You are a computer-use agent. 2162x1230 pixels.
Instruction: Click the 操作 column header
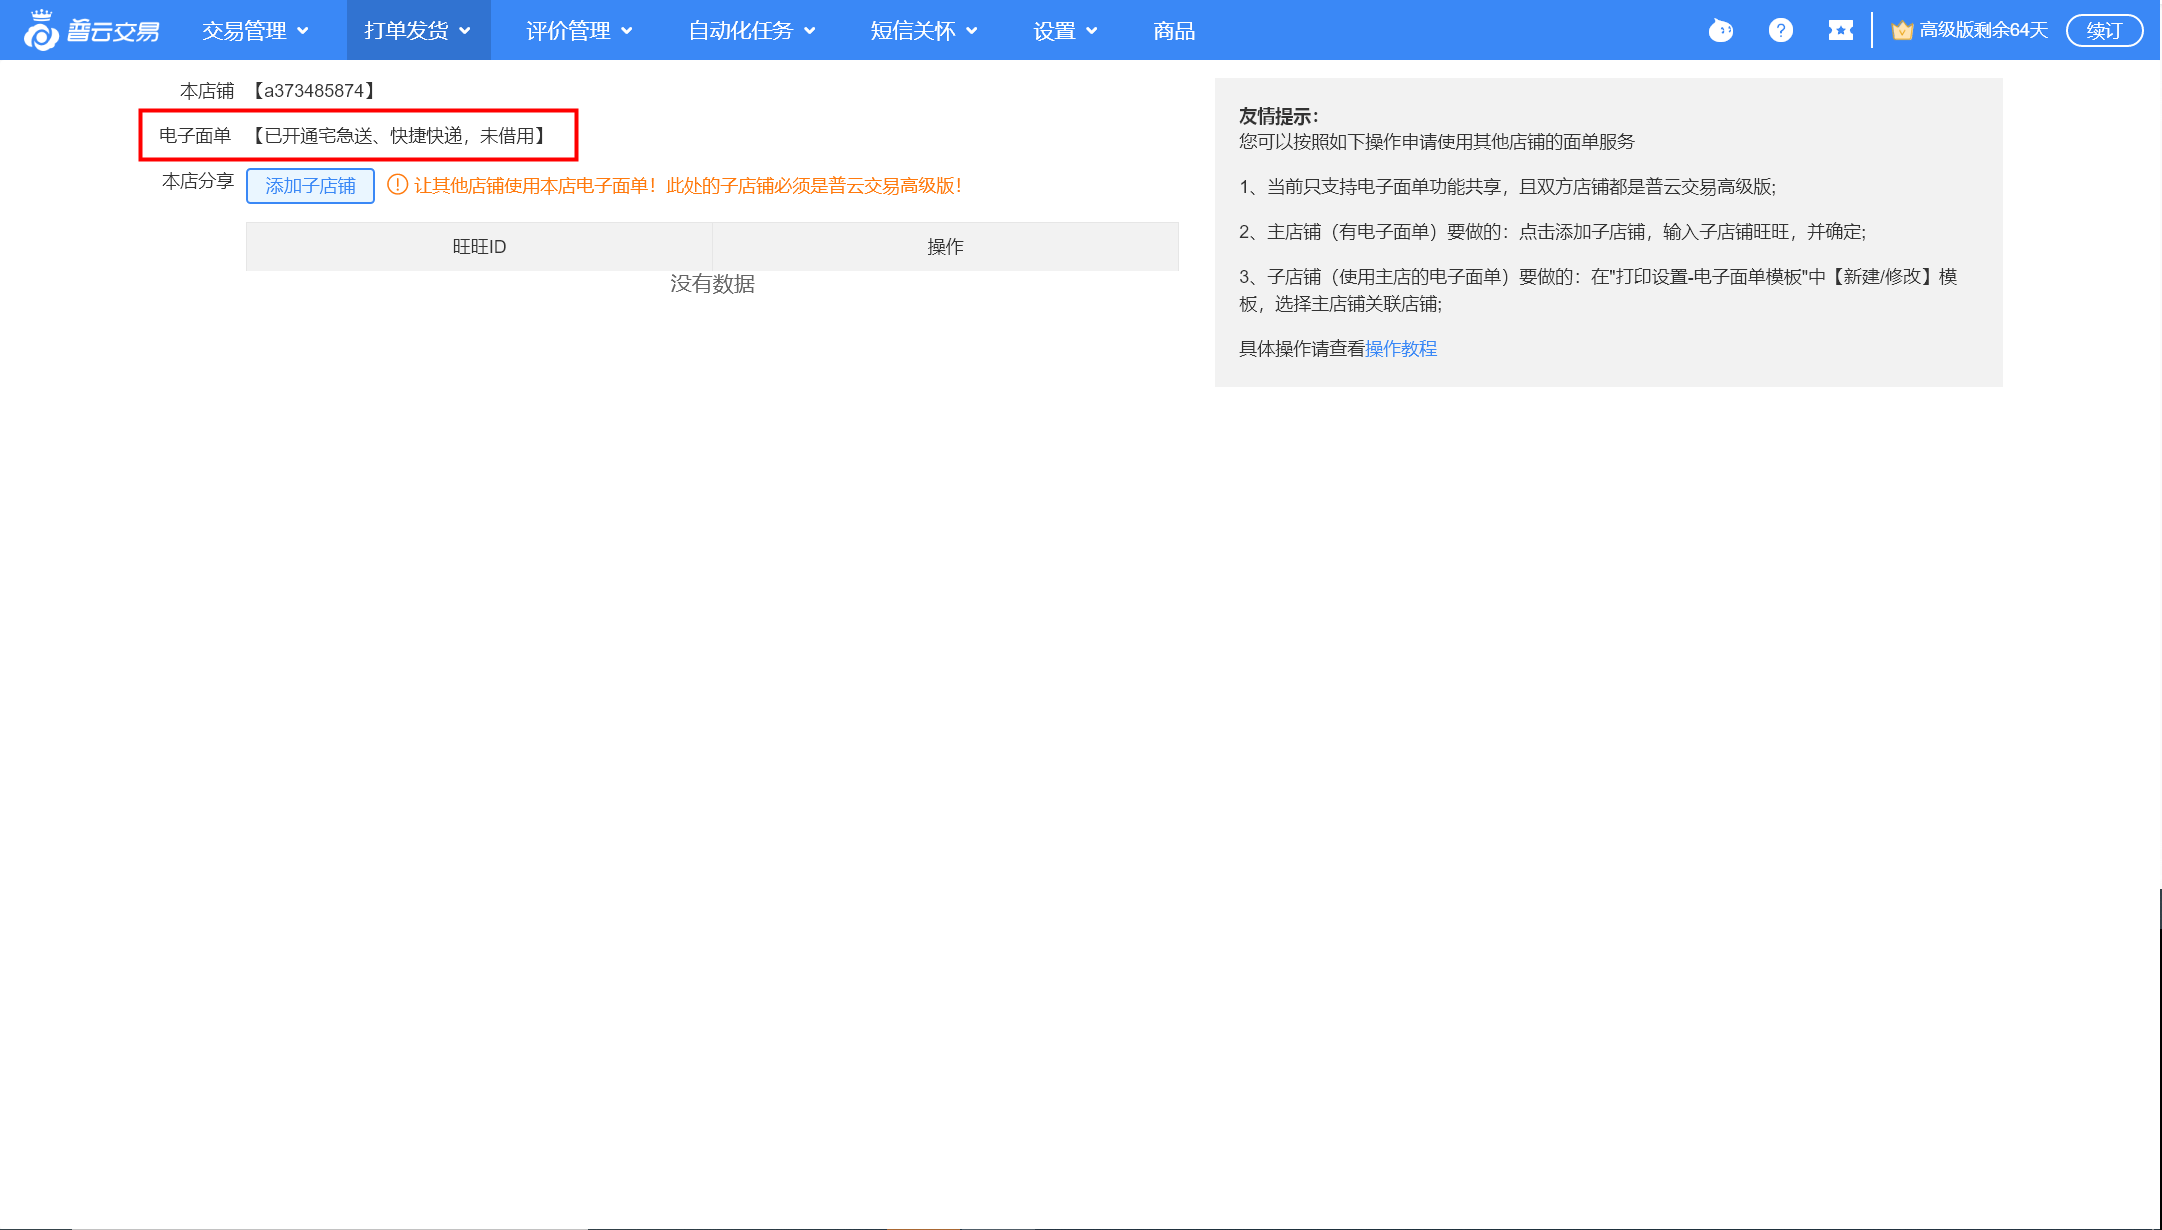click(945, 247)
